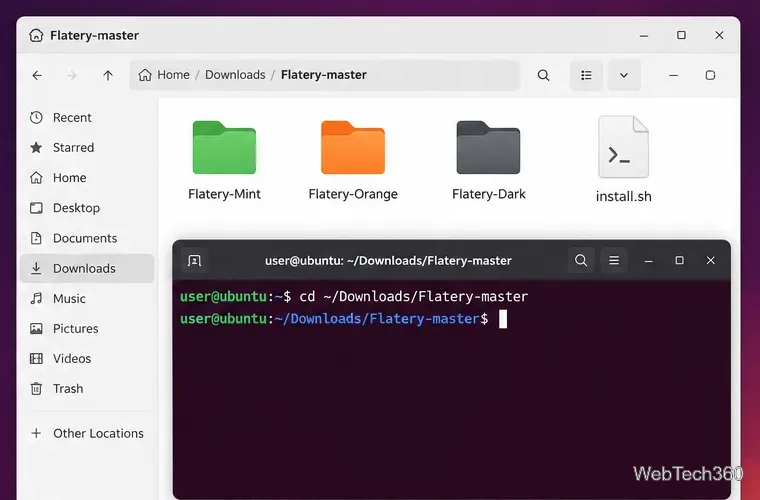760x500 pixels.
Task: Open terminal hamburger menu
Action: pos(614,261)
